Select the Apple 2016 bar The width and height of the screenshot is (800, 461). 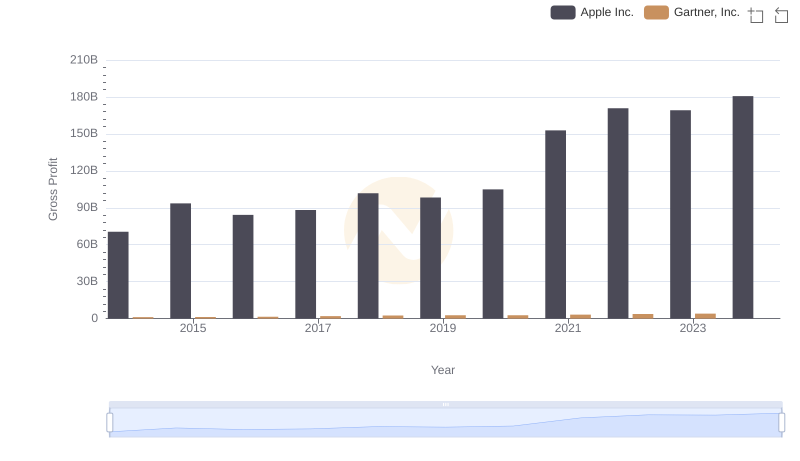tap(243, 267)
